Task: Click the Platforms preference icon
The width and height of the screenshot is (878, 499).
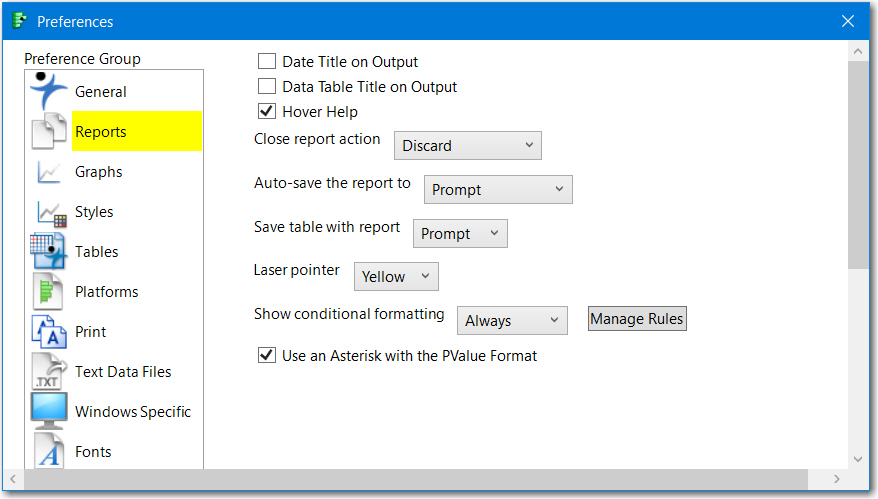Action: click(x=48, y=292)
